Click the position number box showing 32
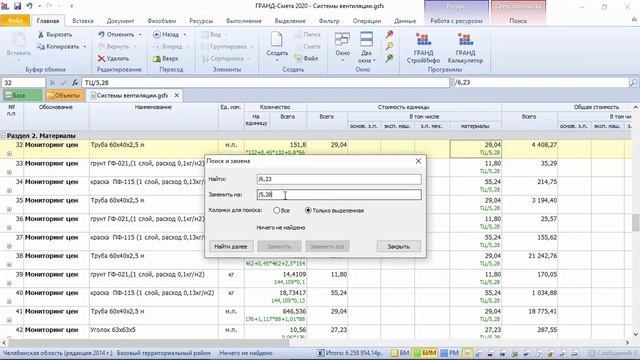 coord(23,82)
